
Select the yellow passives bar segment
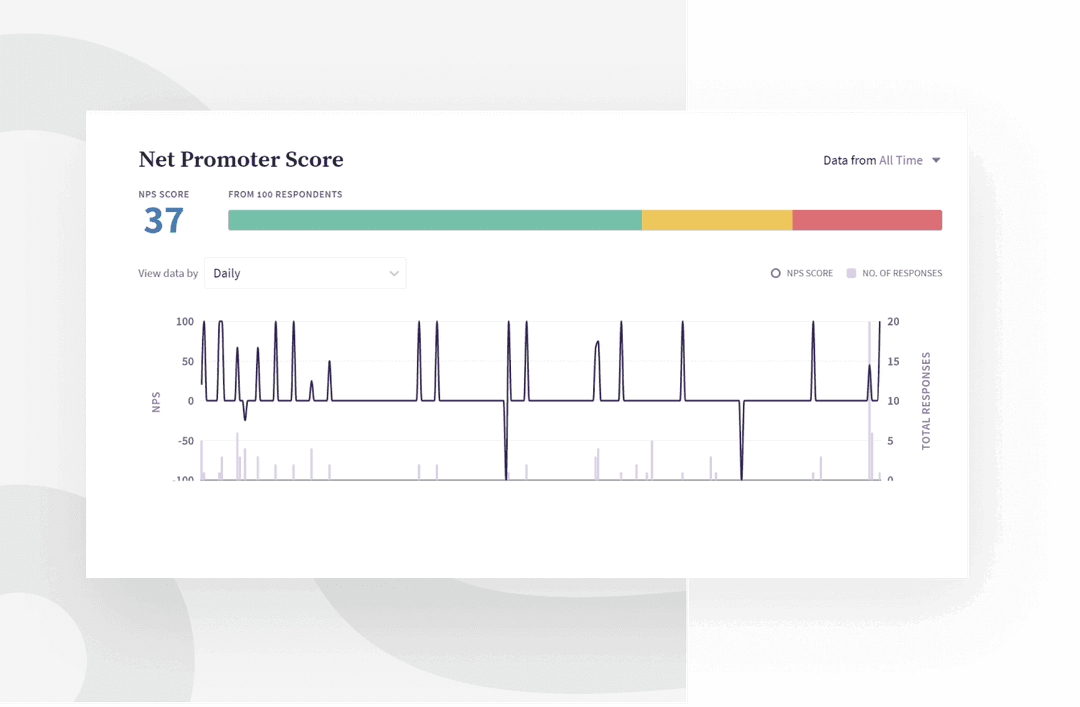point(717,220)
